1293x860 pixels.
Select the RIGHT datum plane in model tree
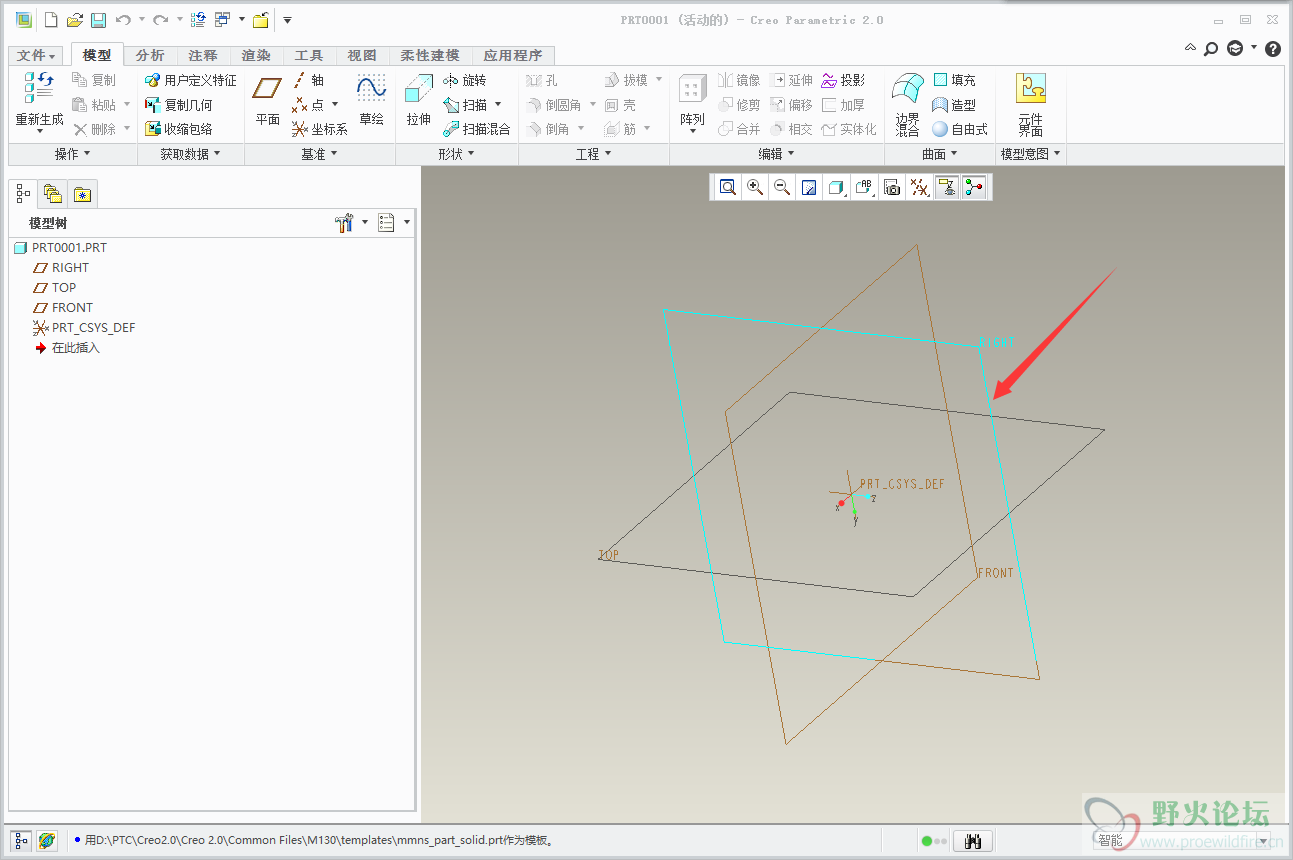tap(61, 268)
